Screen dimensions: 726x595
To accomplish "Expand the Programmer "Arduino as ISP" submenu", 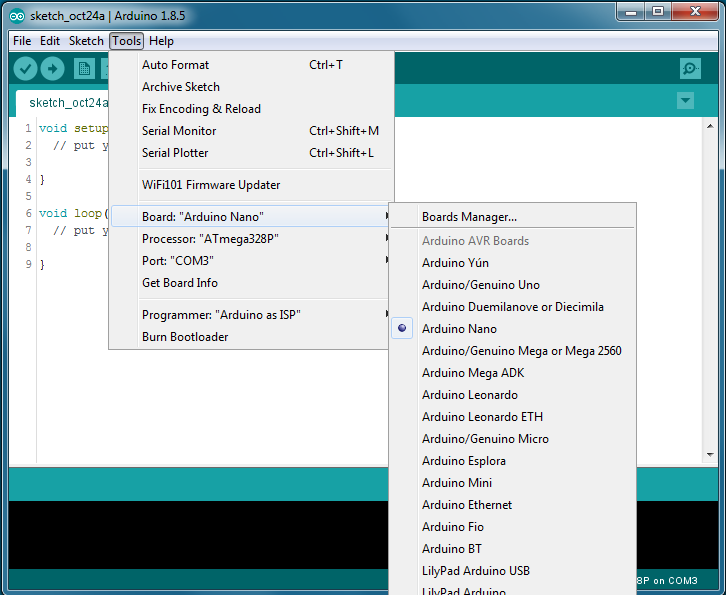I will [x=250, y=315].
